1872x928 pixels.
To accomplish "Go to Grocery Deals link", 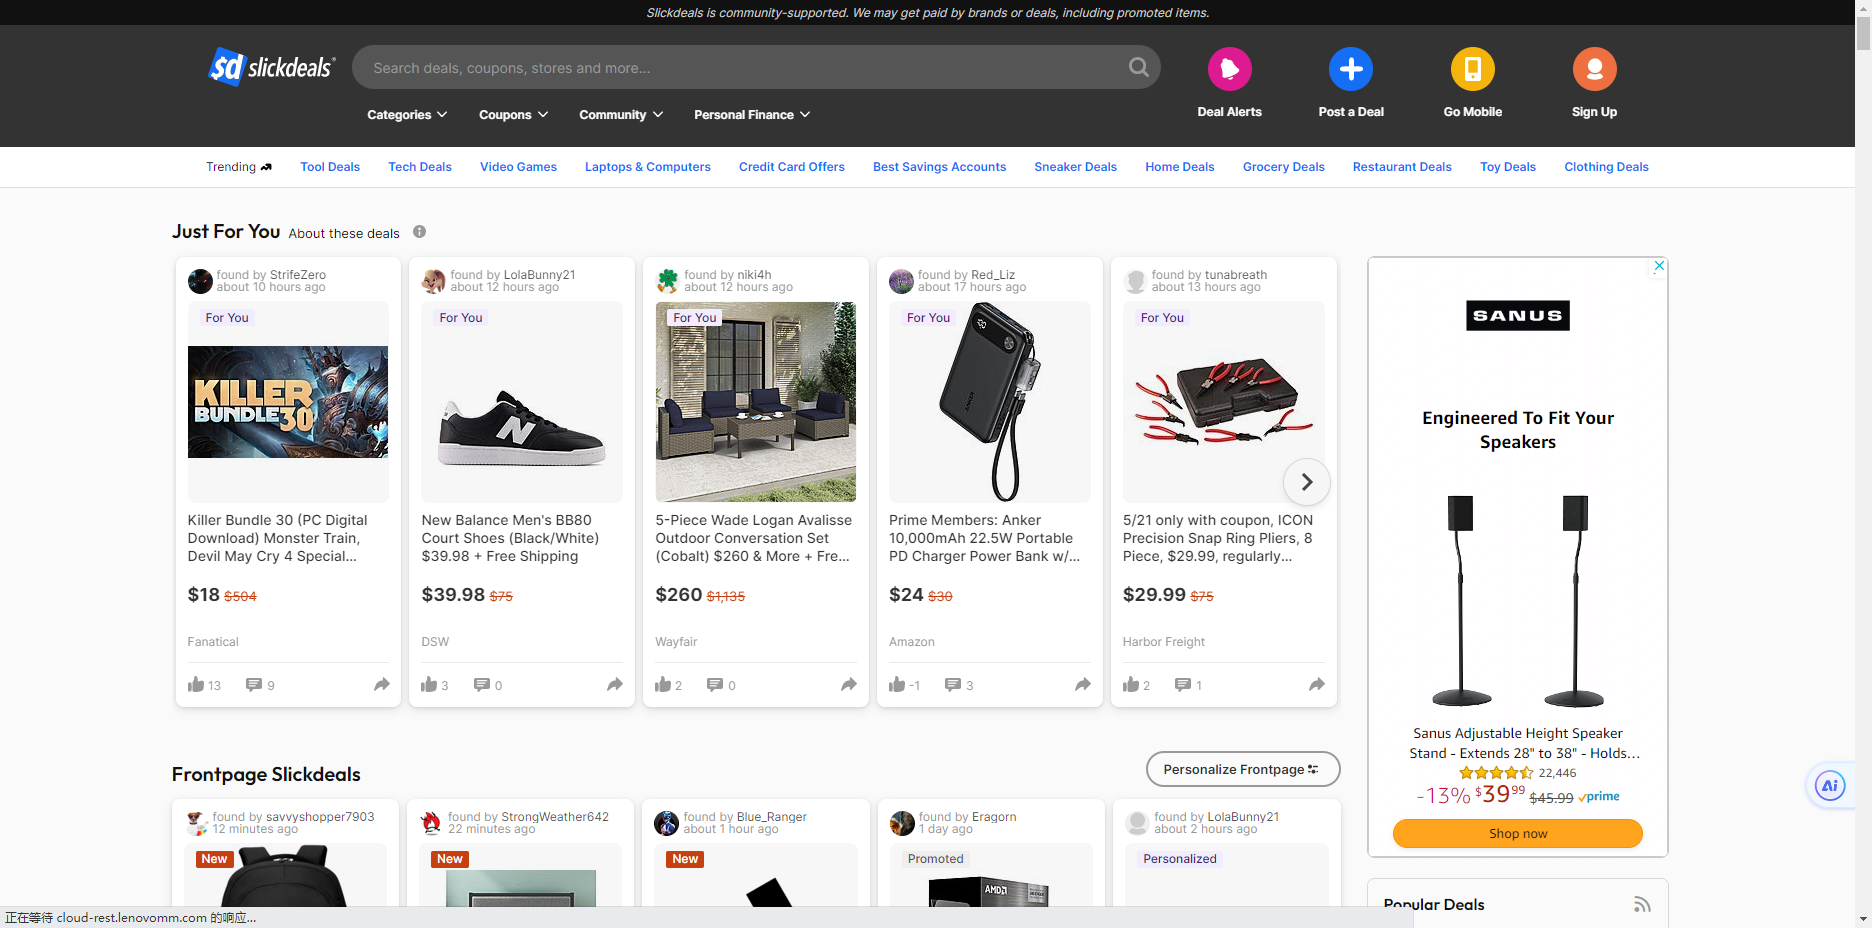I will pos(1283,167).
